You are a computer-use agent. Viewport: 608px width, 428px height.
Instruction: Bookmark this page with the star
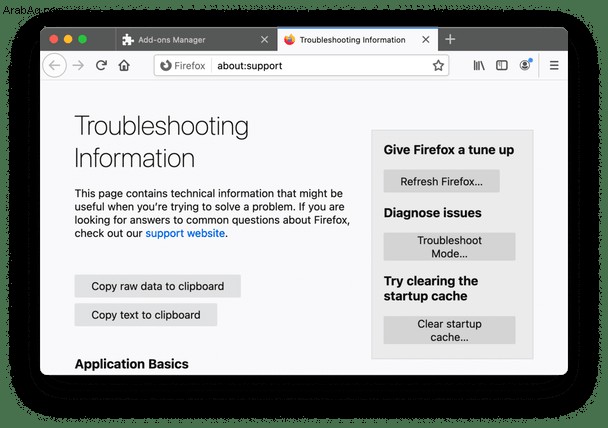[438, 66]
